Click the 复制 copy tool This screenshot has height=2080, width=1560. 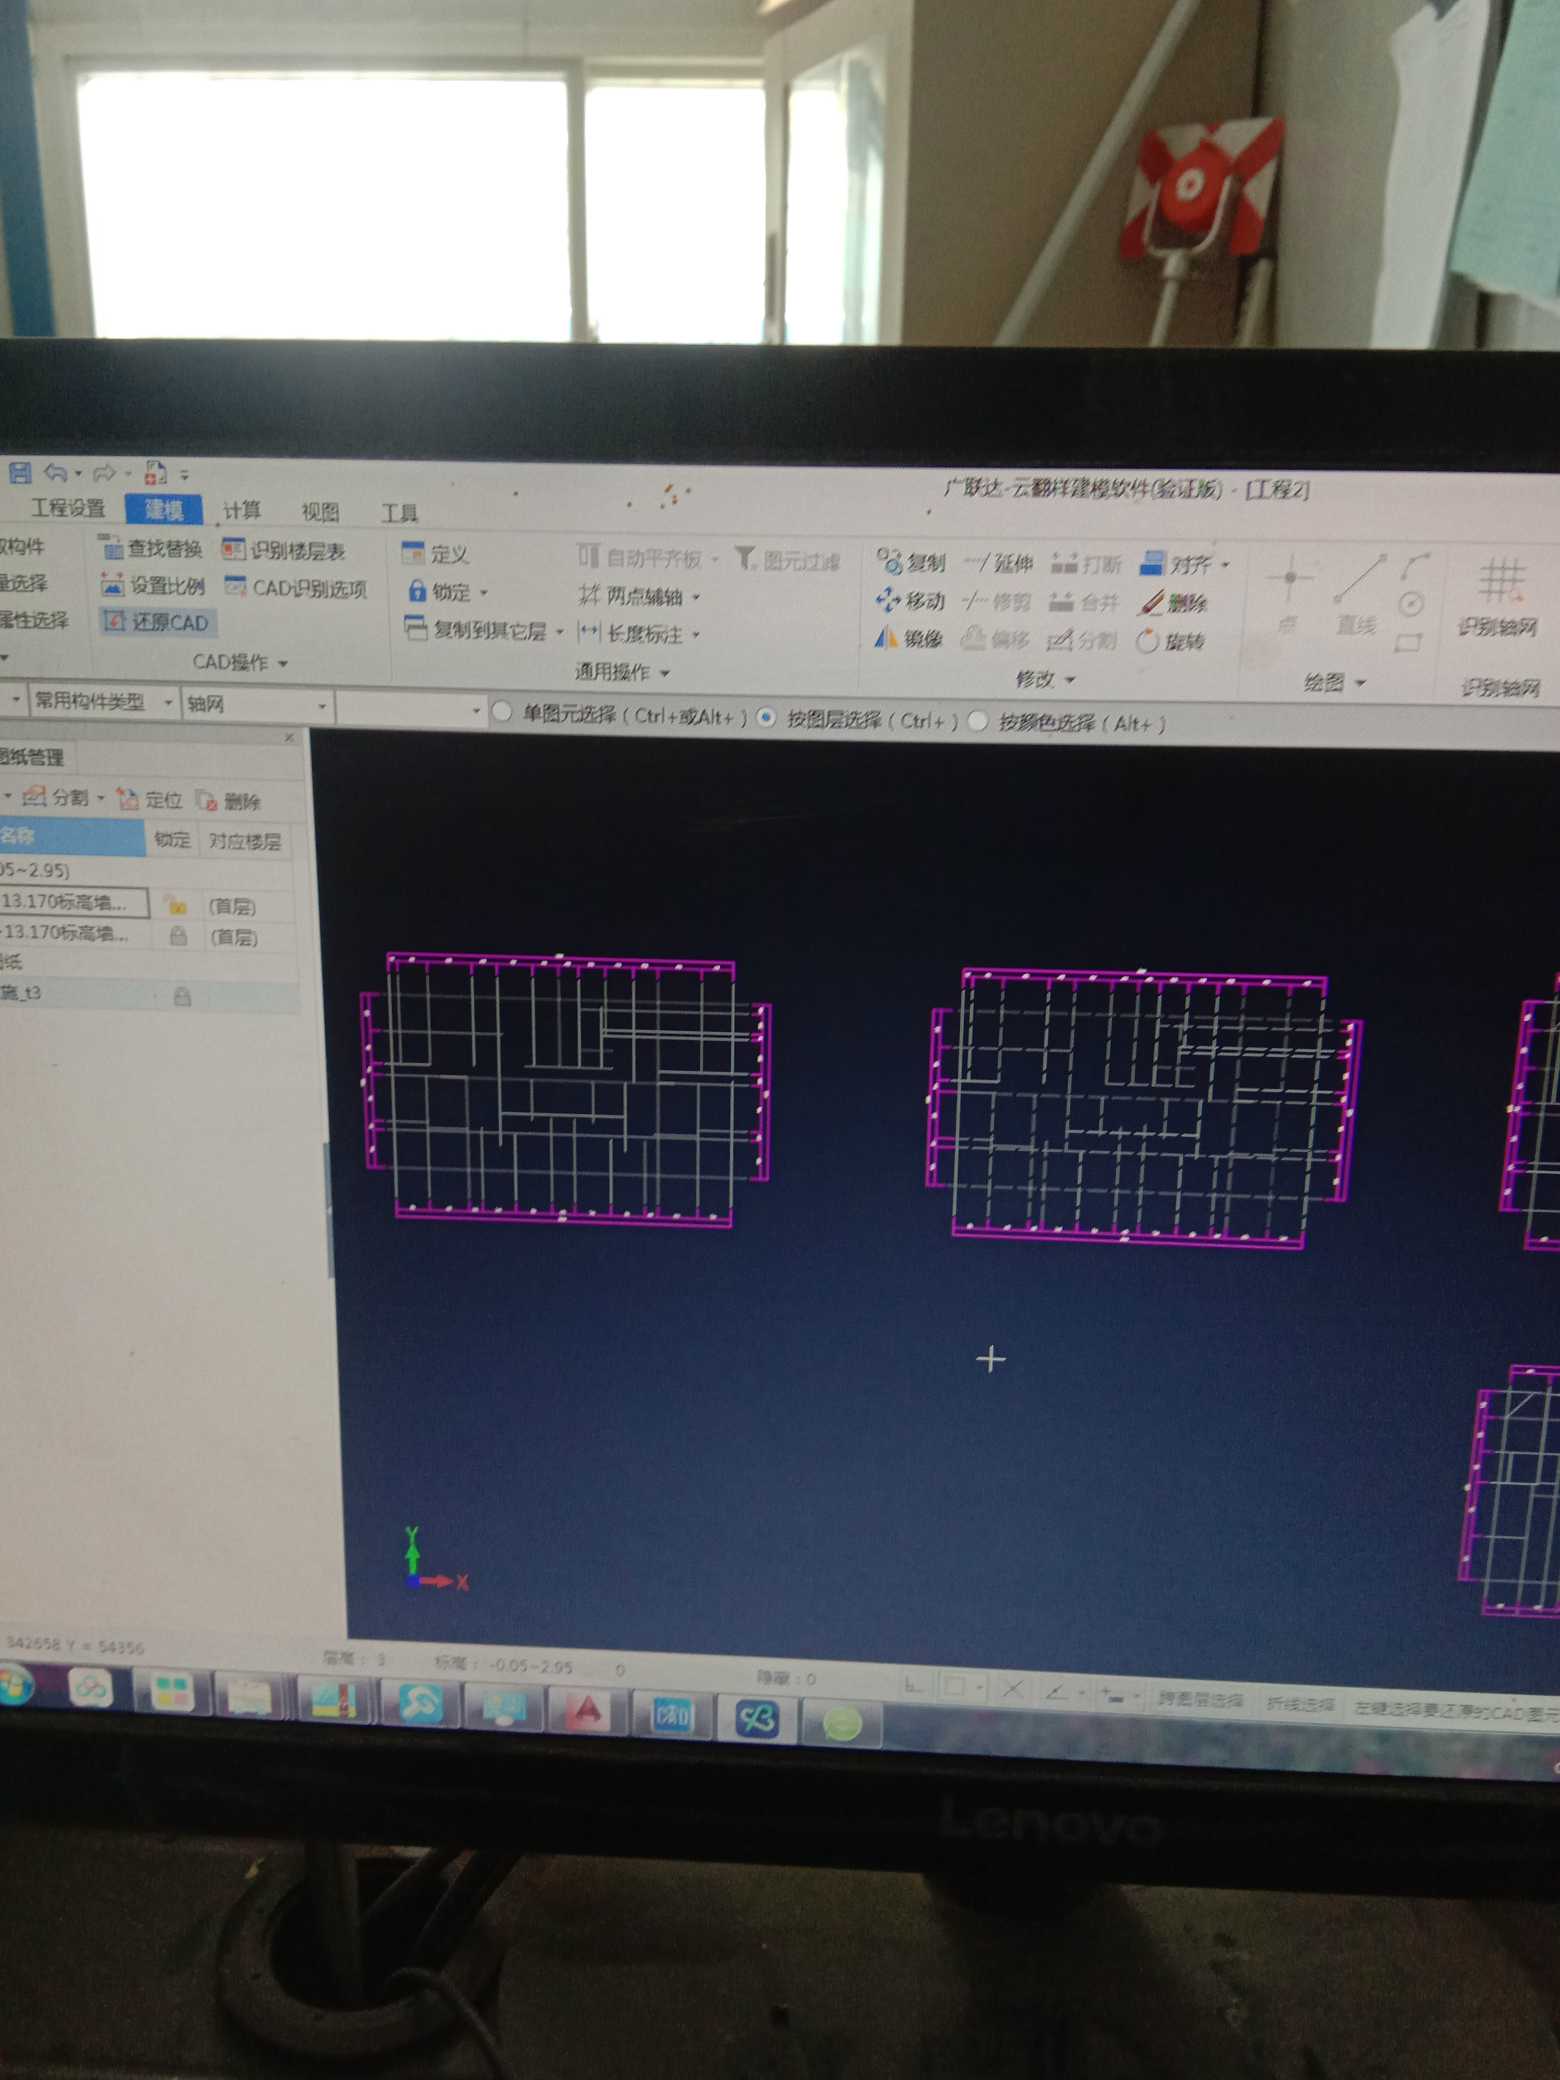911,562
